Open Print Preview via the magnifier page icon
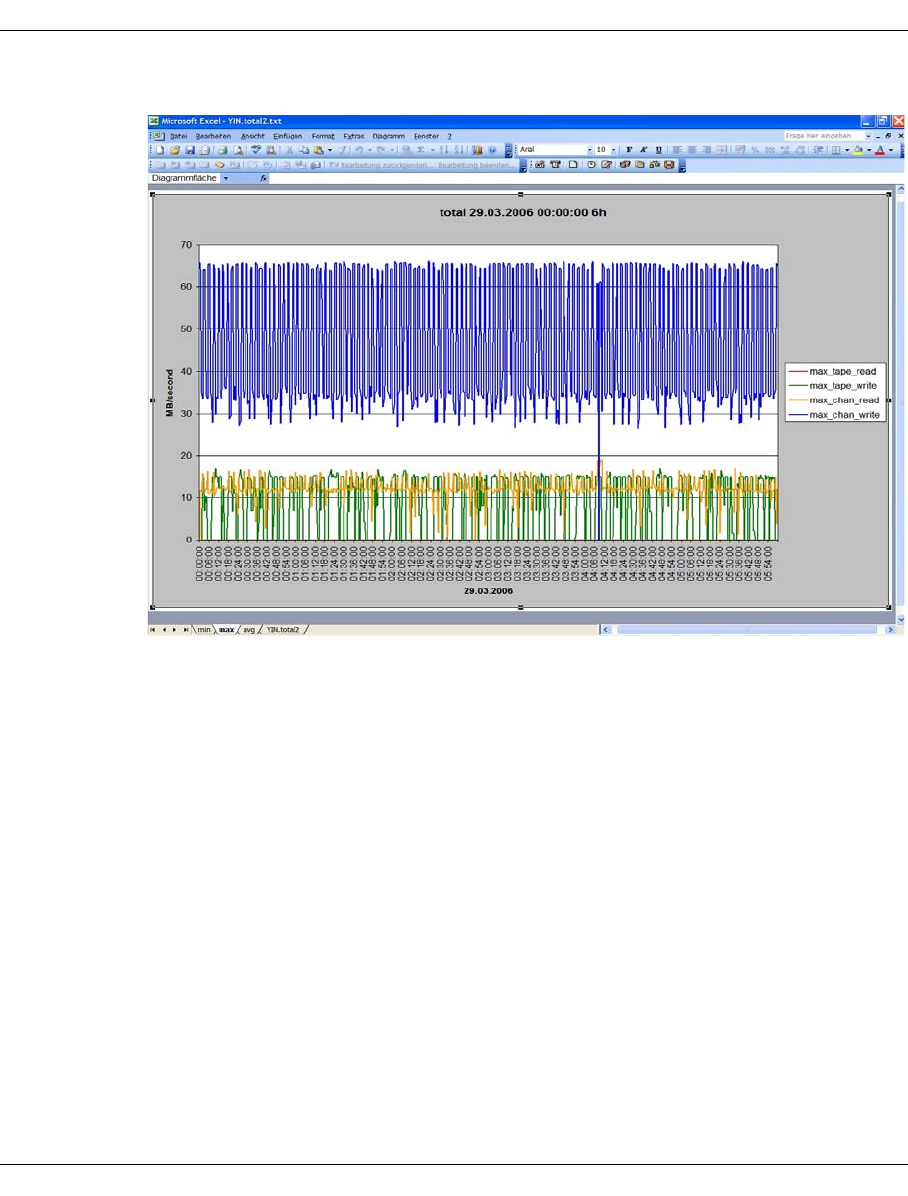Image resolution: width=908 pixels, height=1196 pixels. click(x=238, y=150)
